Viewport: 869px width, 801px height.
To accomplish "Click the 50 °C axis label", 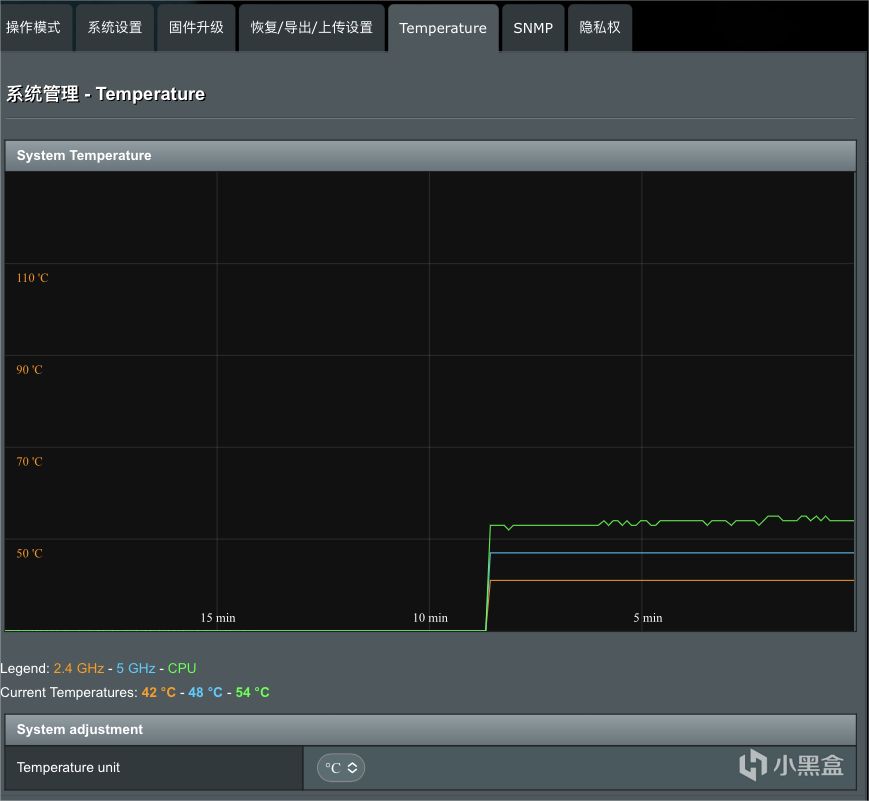I will tap(29, 553).
